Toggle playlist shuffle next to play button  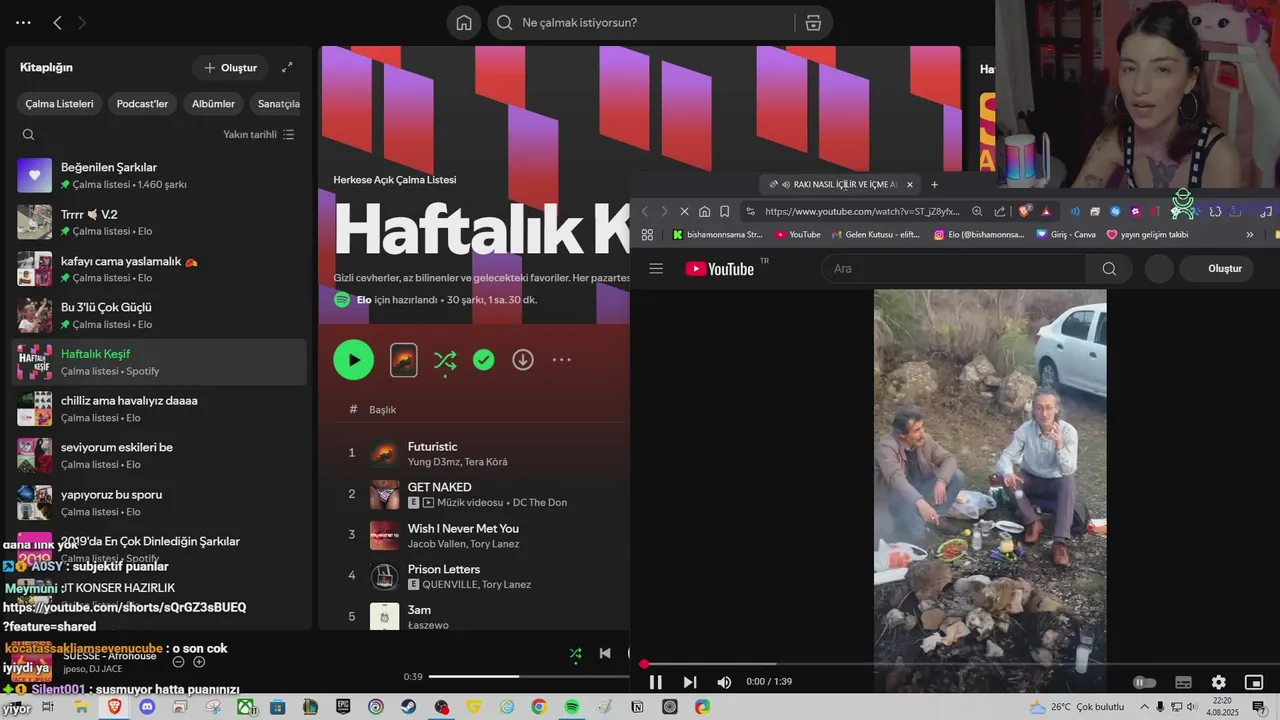tap(445, 361)
